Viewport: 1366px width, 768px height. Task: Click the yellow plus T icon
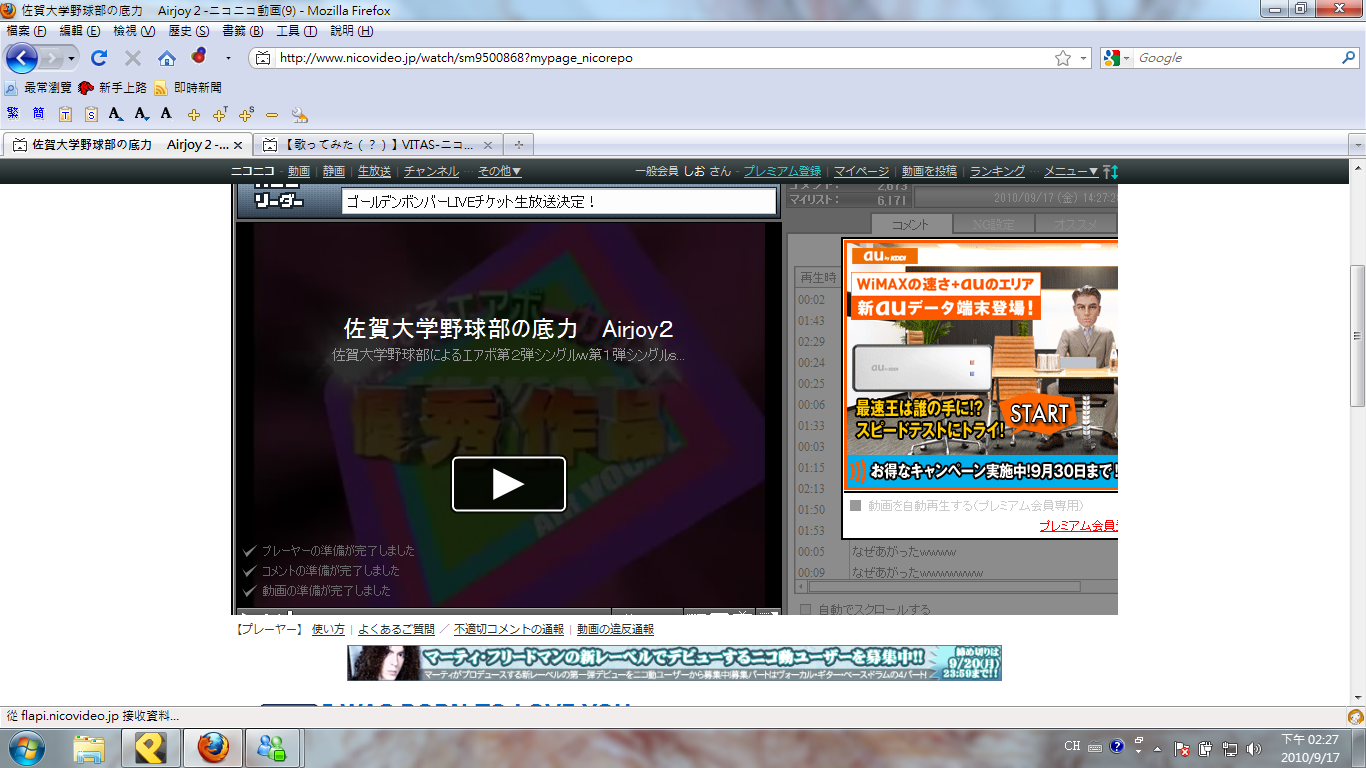pyautogui.click(x=220, y=114)
